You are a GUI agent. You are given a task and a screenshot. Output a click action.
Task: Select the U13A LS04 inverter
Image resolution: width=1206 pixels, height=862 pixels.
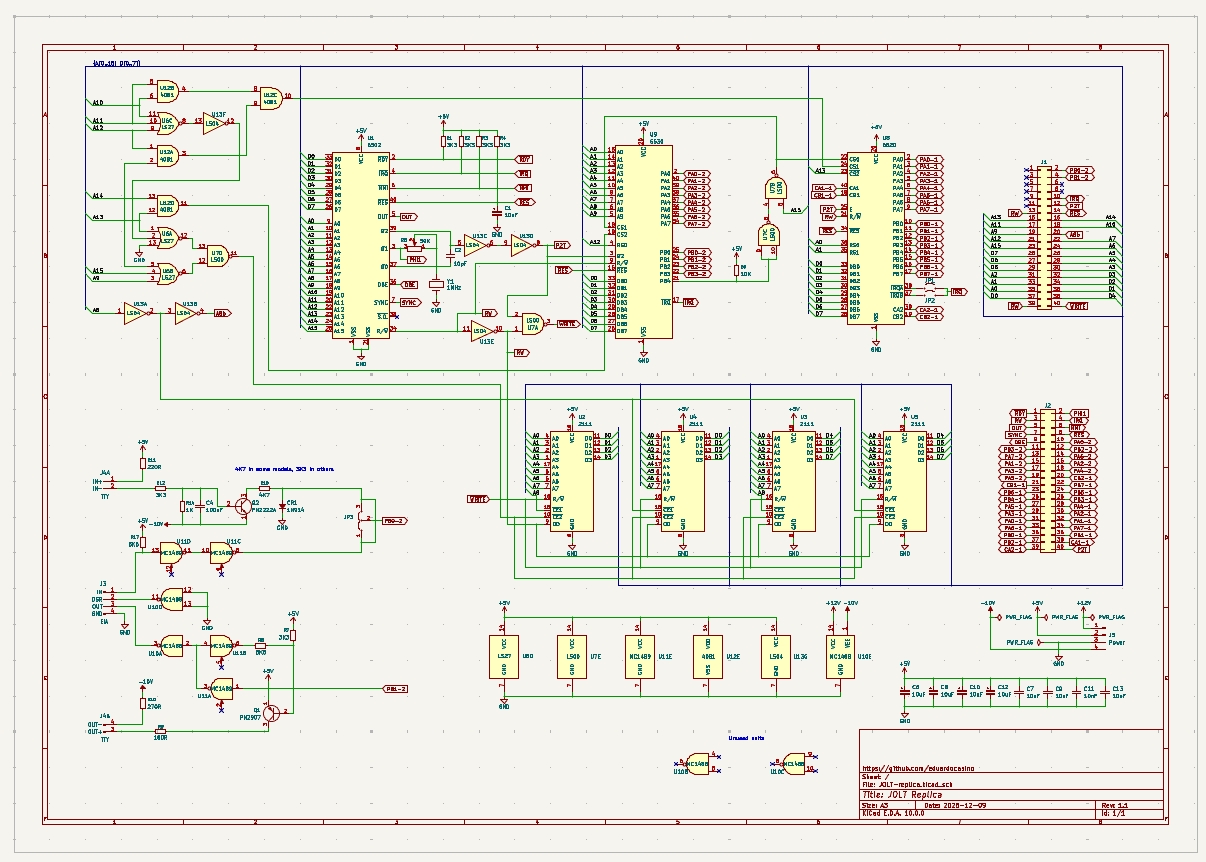click(x=136, y=312)
